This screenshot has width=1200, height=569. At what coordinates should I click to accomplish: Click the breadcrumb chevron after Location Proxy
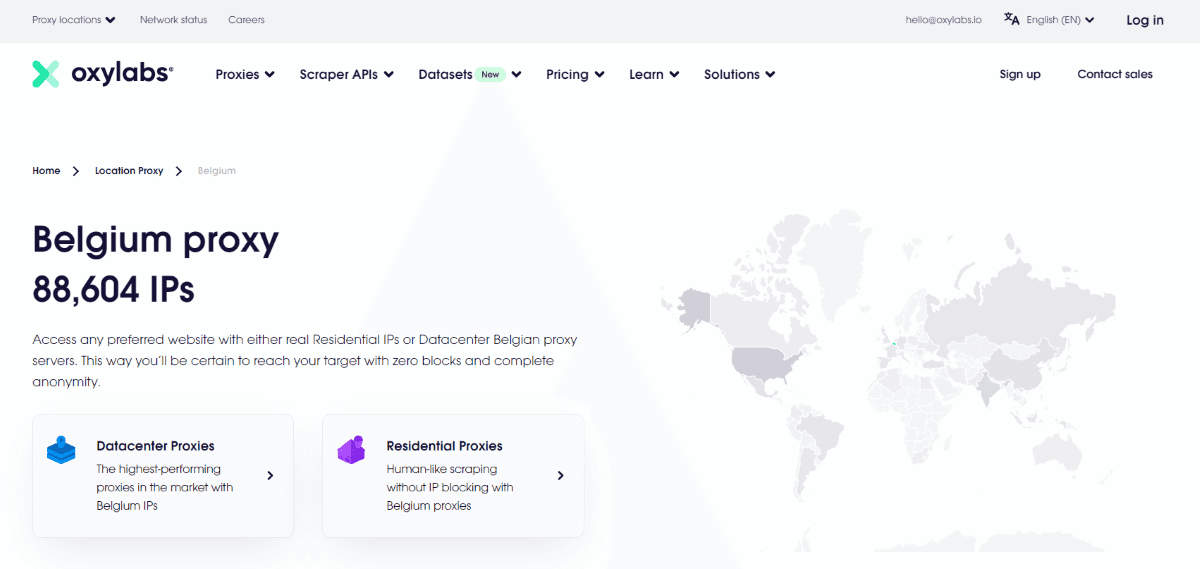[x=179, y=171]
